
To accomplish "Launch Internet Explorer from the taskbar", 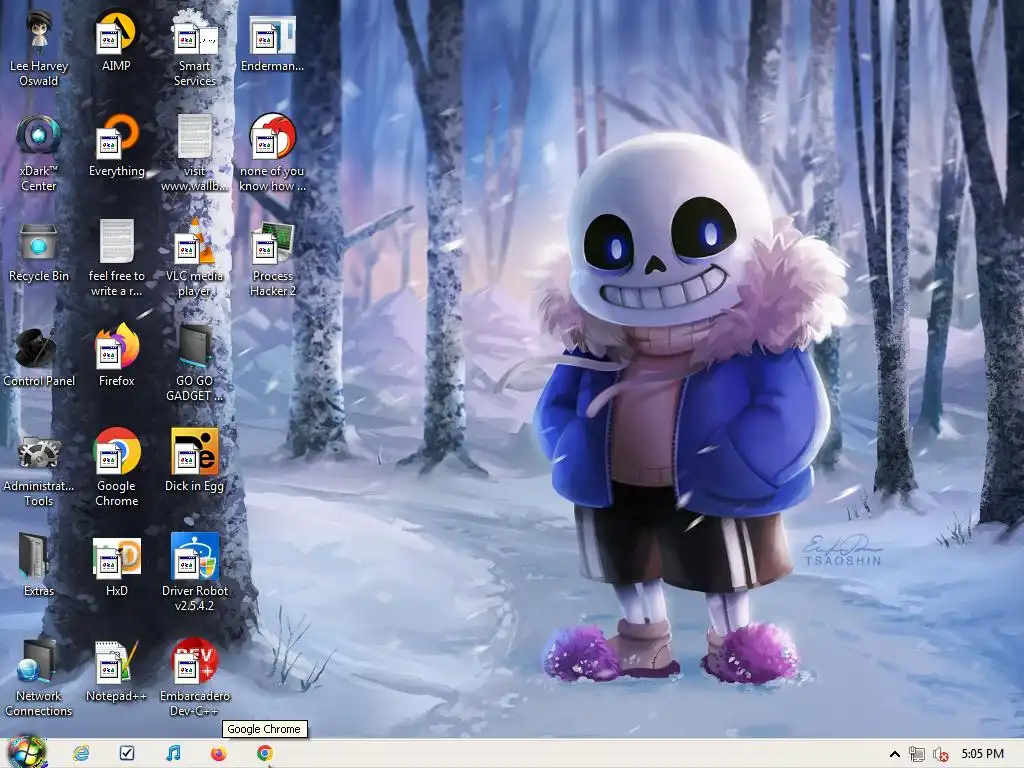I will pos(81,754).
